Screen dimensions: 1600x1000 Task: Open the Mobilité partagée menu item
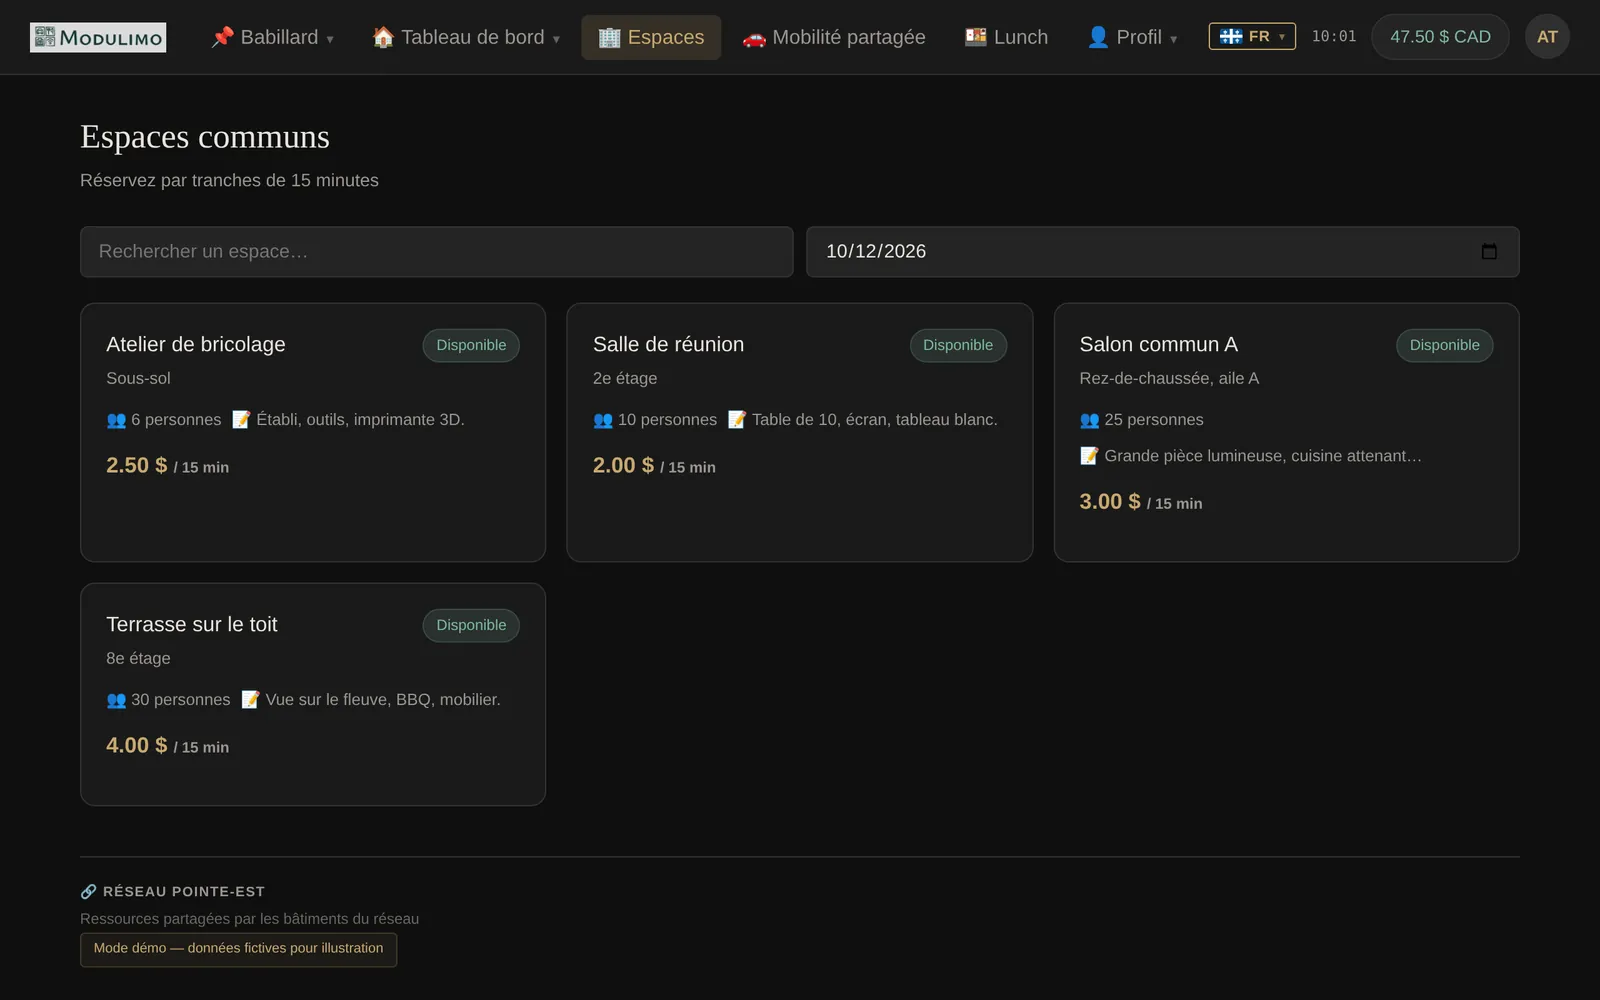pyautogui.click(x=834, y=37)
